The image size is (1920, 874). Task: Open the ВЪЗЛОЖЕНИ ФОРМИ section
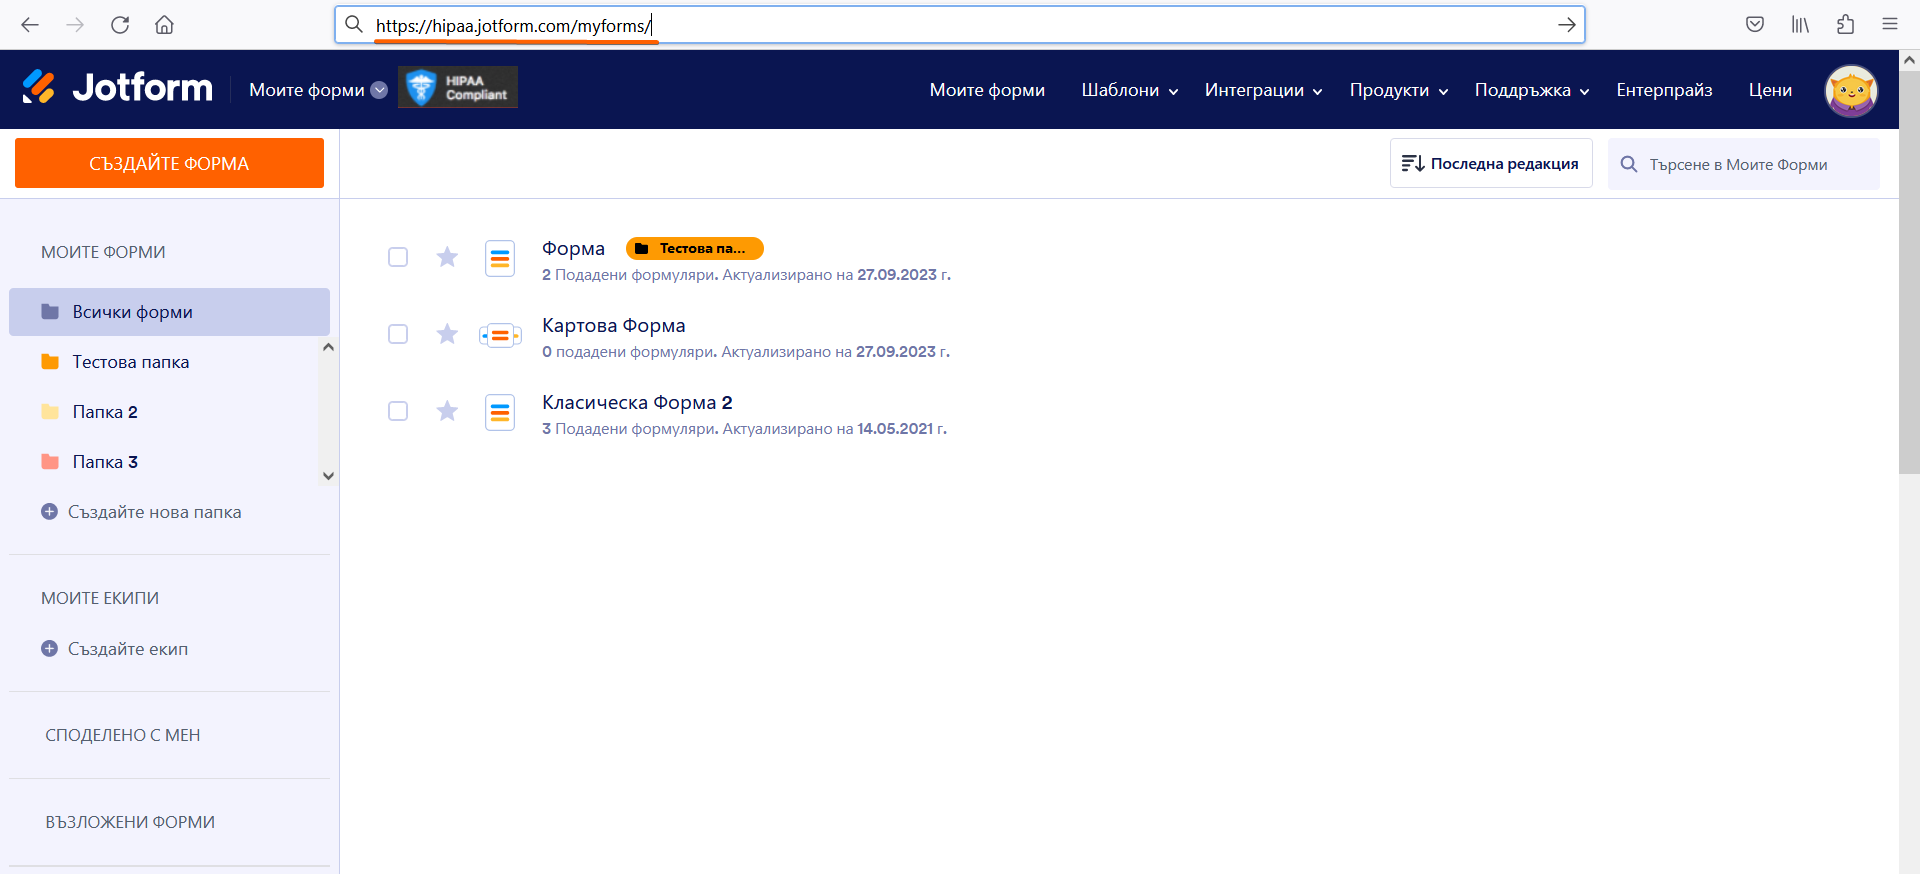(130, 822)
